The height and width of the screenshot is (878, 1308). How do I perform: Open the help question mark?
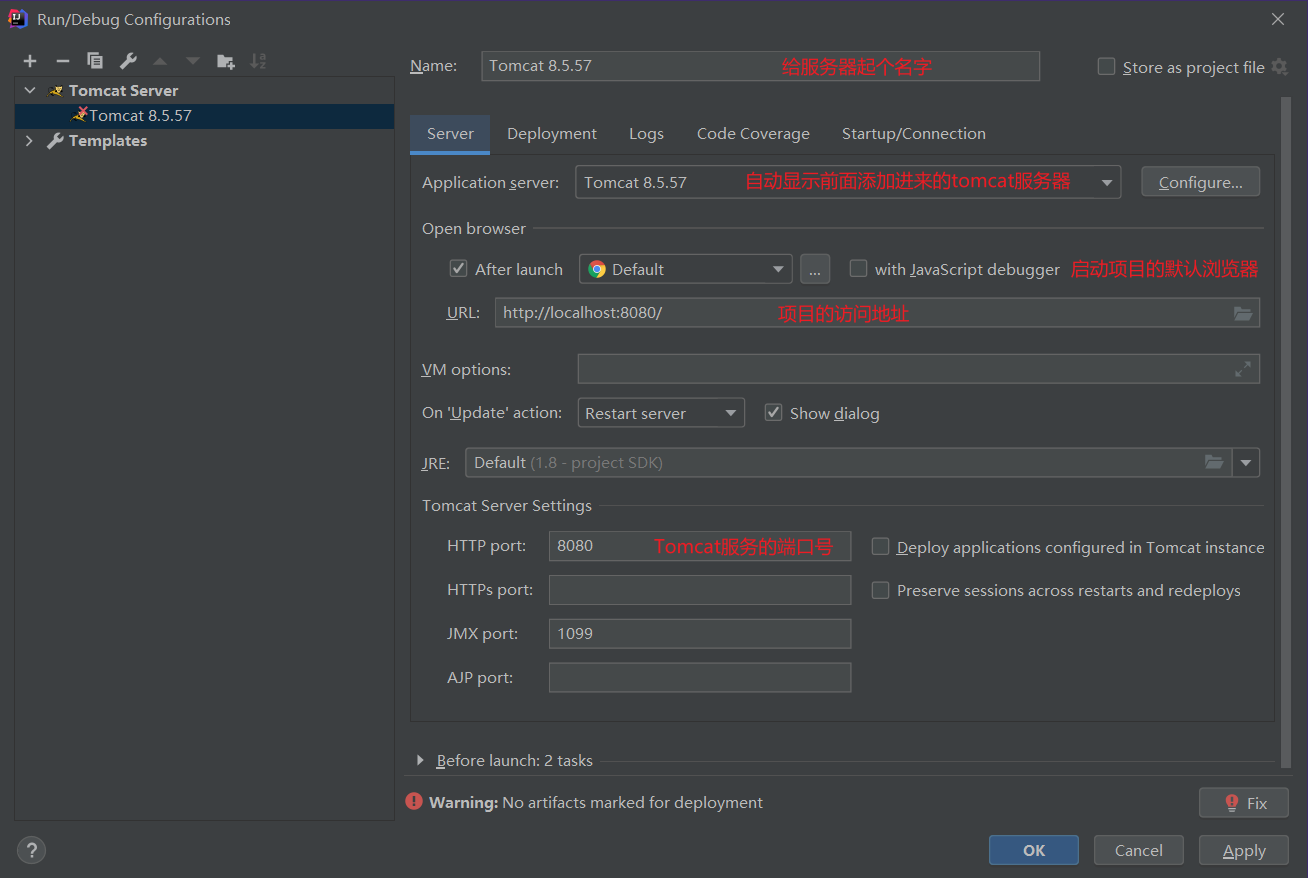click(31, 850)
